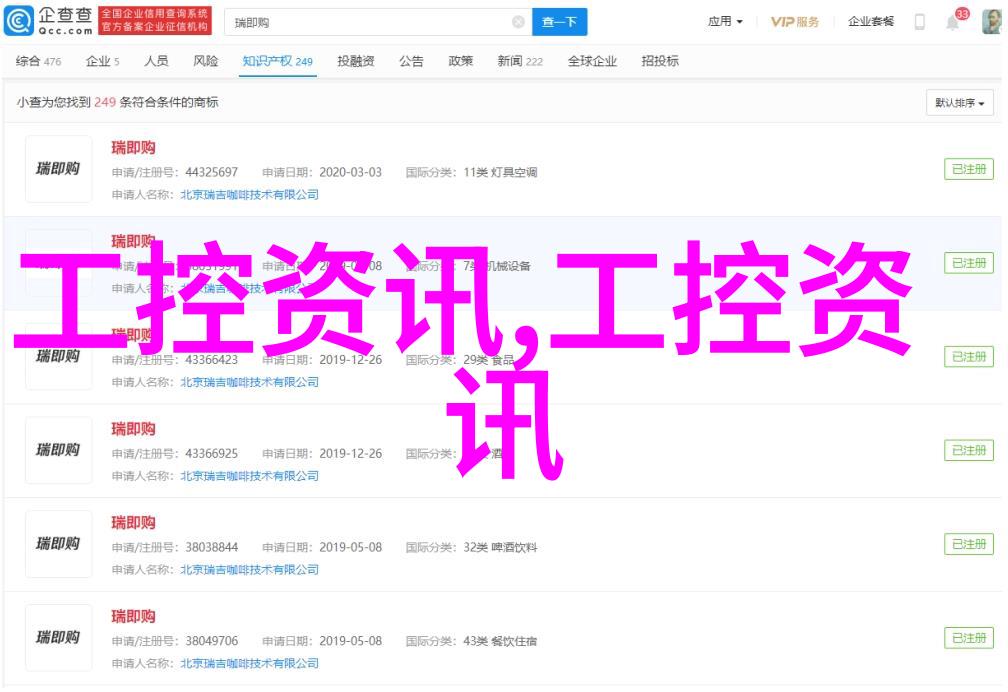Open 企业套餐 link
The height and width of the screenshot is (692, 1008).
click(871, 21)
